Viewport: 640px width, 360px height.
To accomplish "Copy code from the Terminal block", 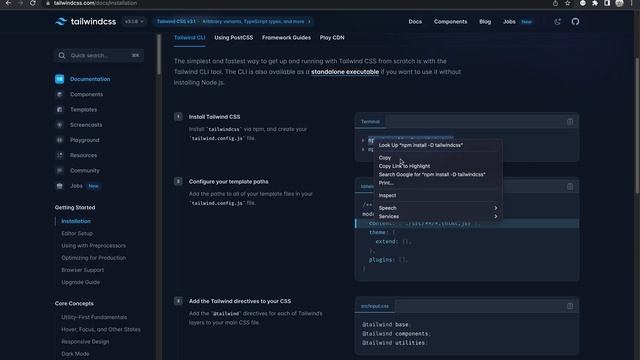I will click(570, 122).
